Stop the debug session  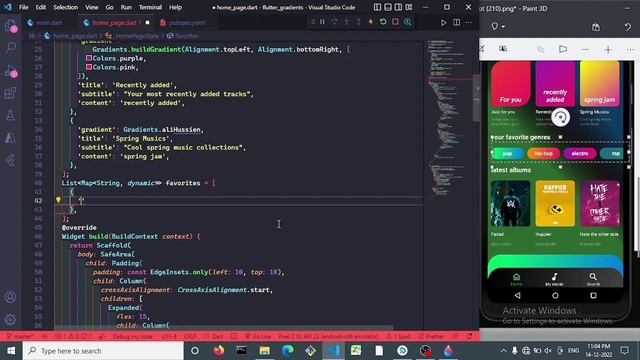(395, 22)
